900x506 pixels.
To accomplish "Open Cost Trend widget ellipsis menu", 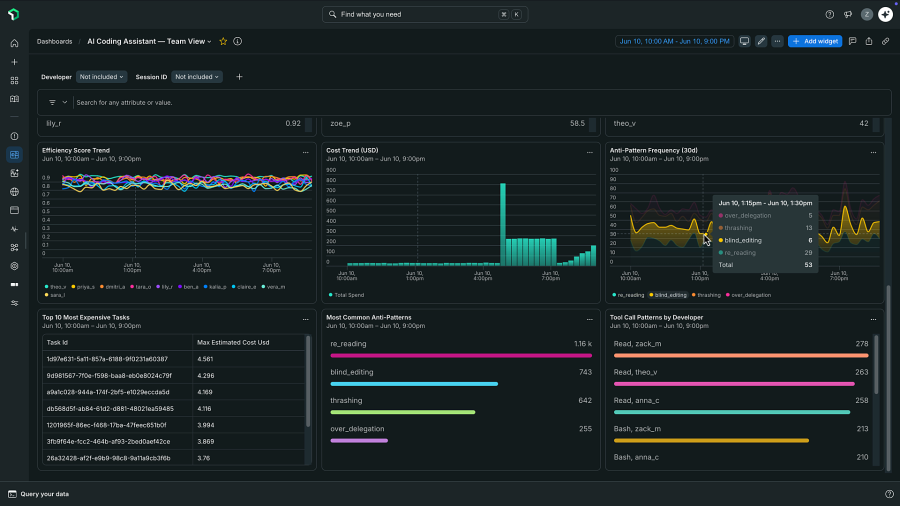I will click(589, 153).
